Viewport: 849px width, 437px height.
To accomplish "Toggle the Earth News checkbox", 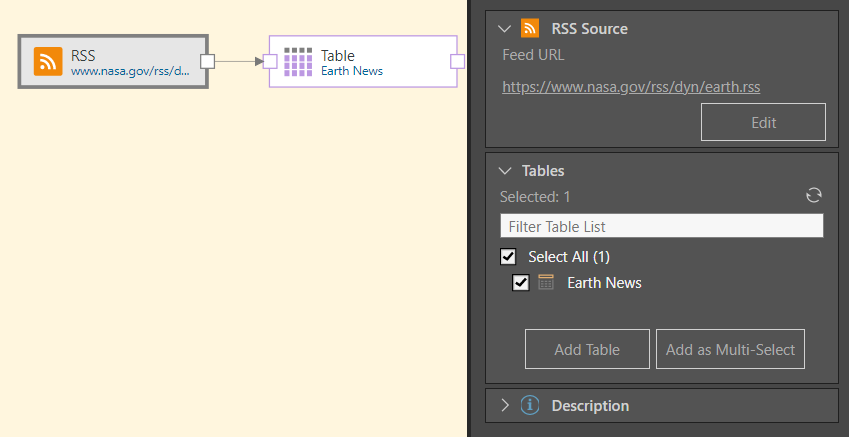I will [520, 283].
